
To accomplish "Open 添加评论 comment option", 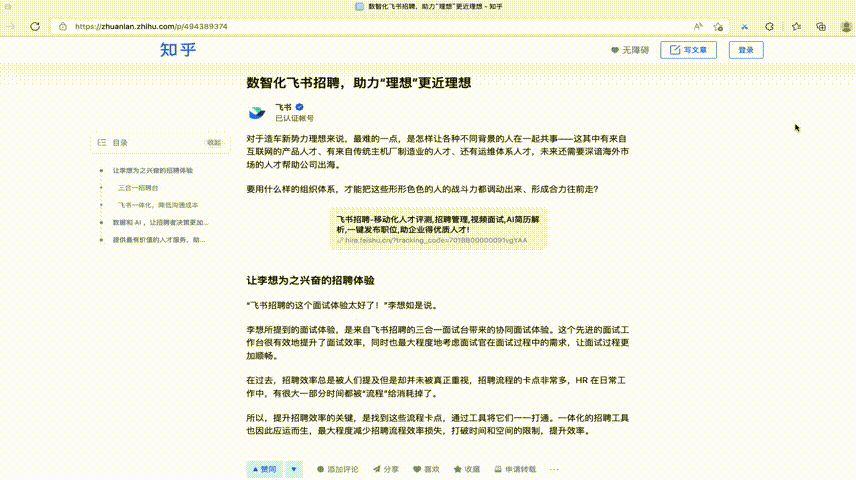I will pyautogui.click(x=338, y=469).
